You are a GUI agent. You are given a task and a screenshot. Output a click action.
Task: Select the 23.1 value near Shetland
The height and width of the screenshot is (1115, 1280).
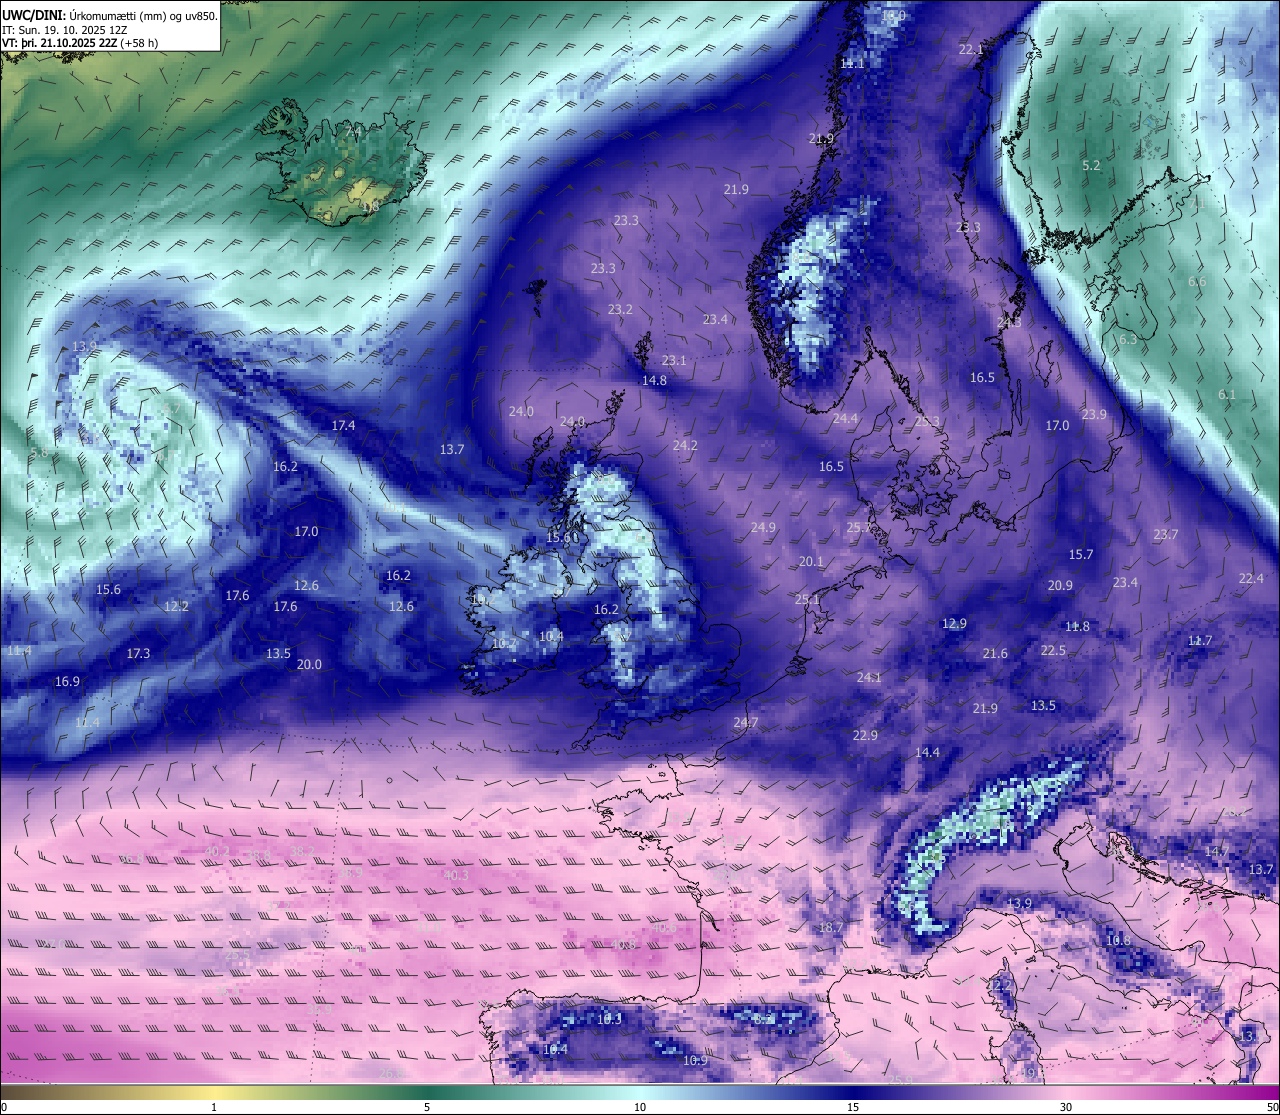674,360
